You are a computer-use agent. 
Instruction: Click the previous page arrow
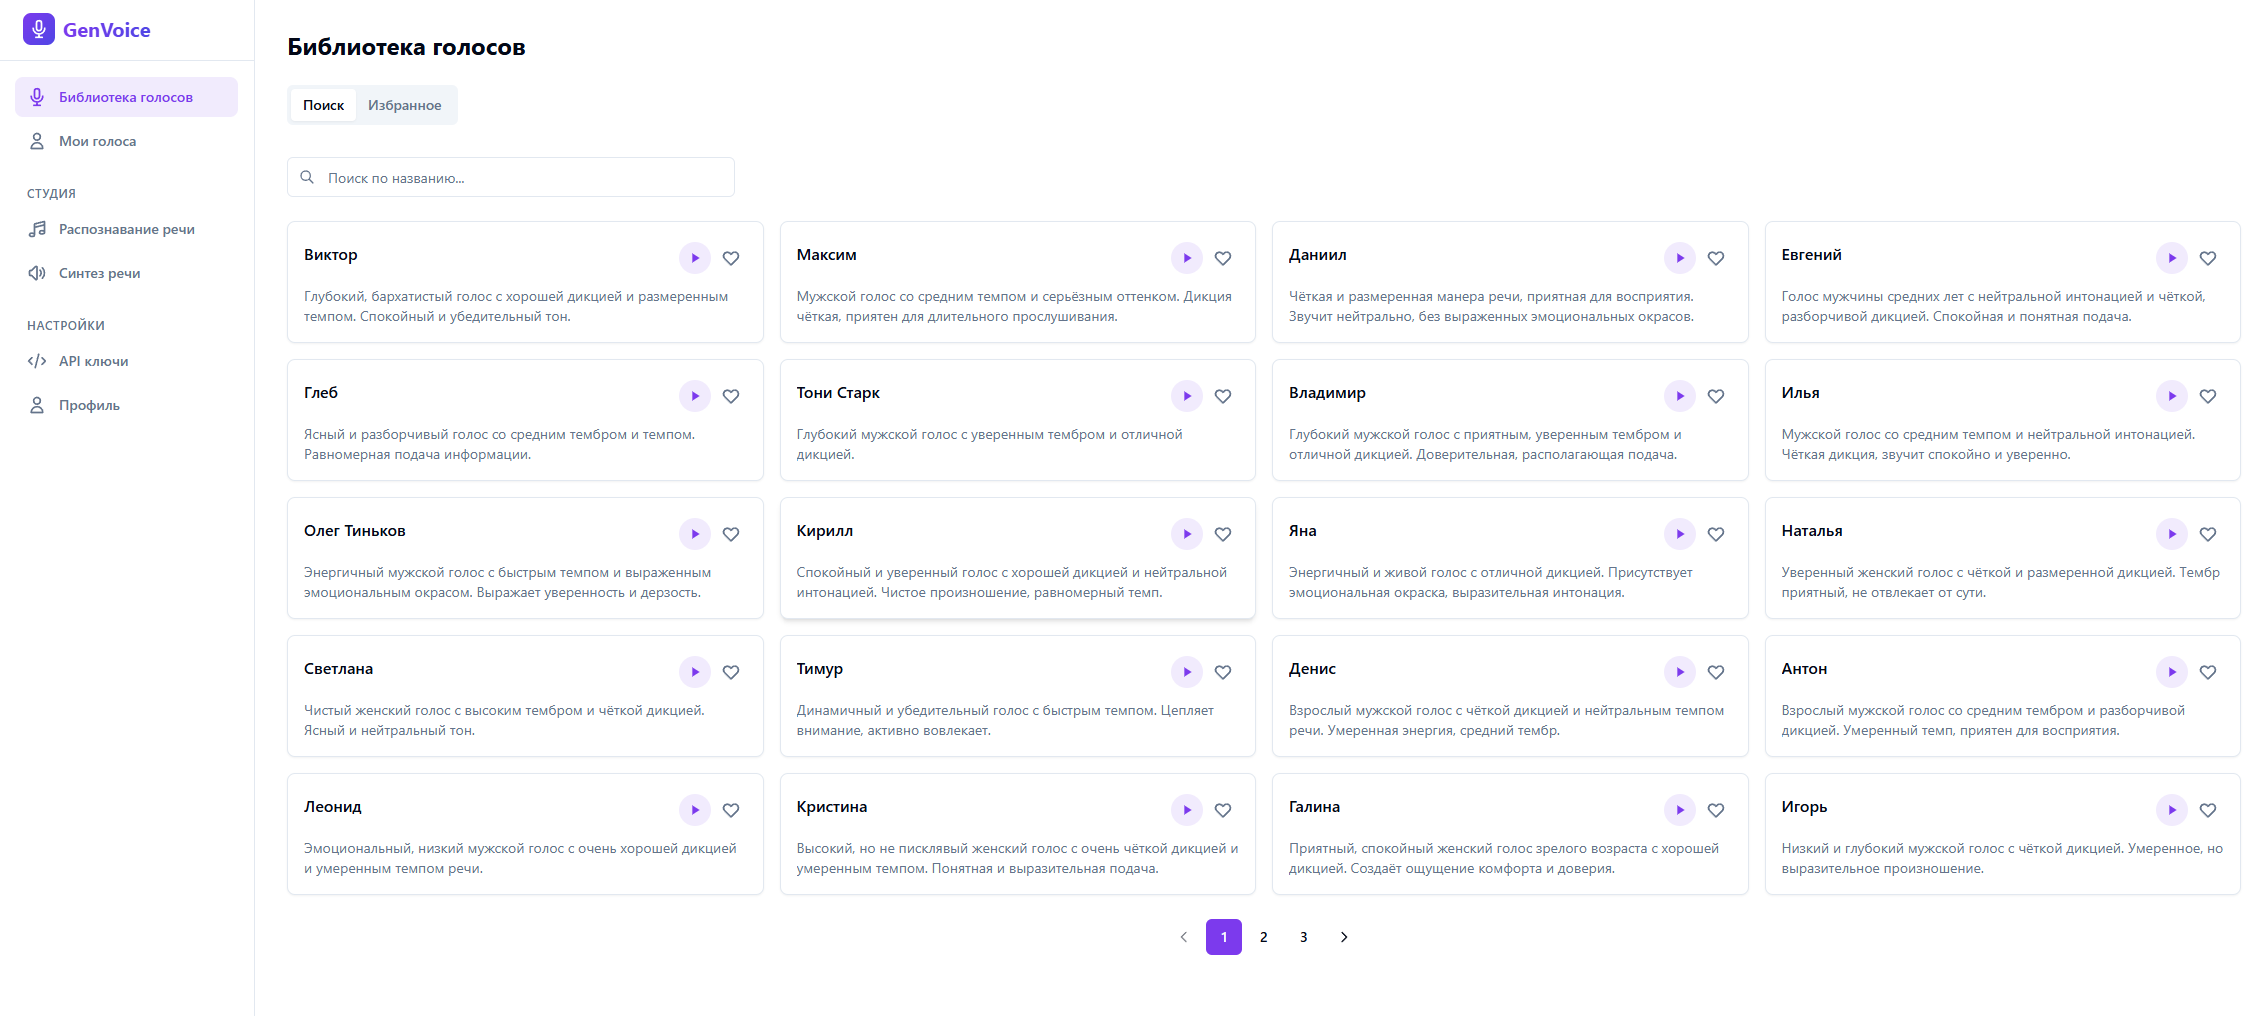tap(1183, 937)
